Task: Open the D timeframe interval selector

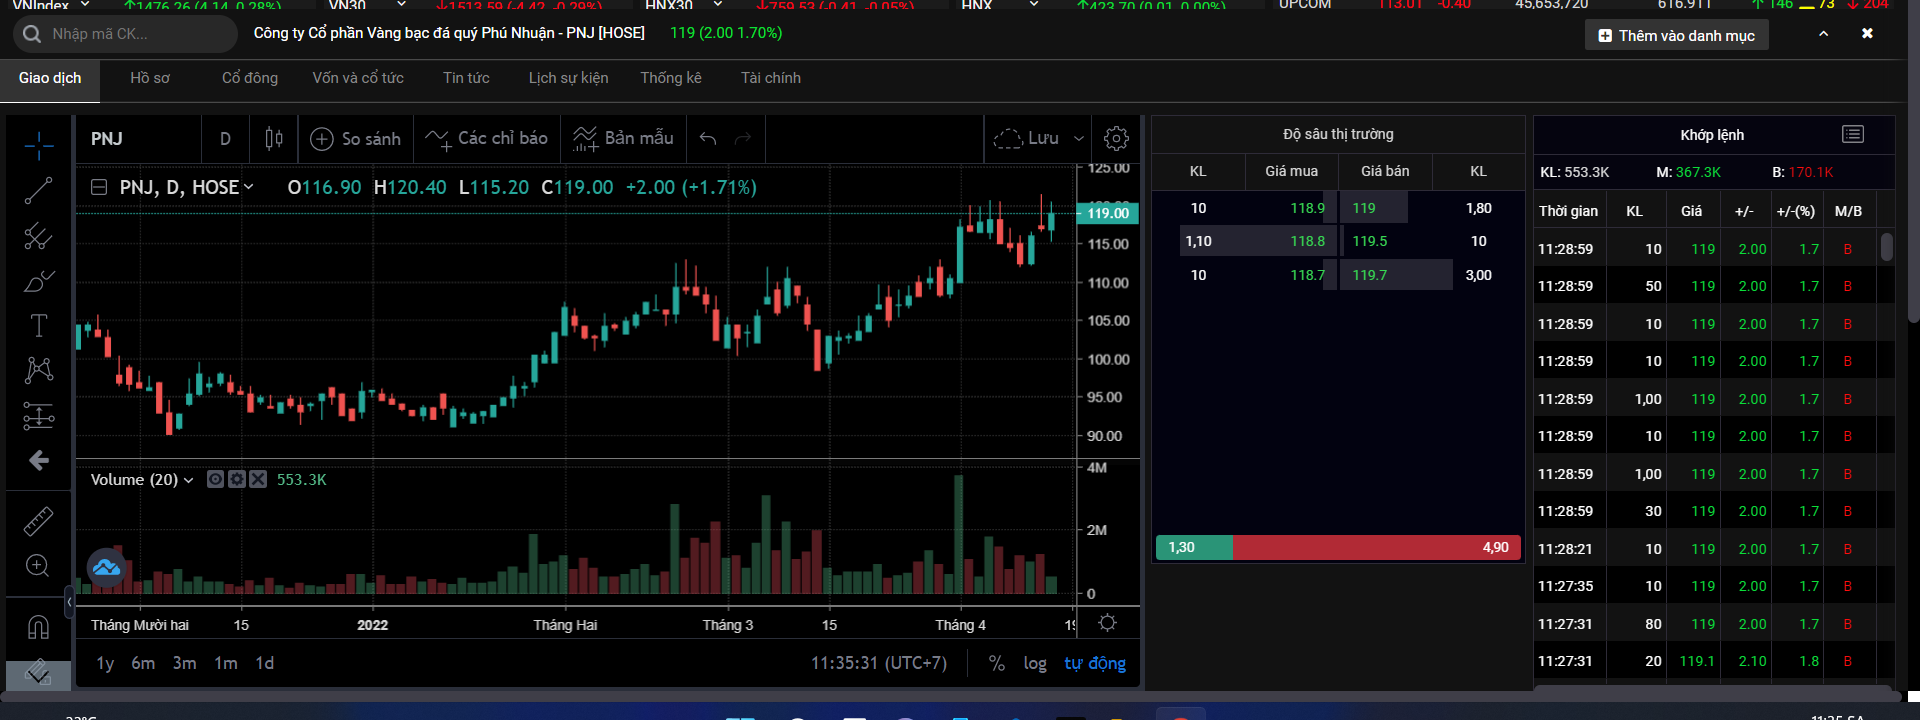Action: [225, 139]
